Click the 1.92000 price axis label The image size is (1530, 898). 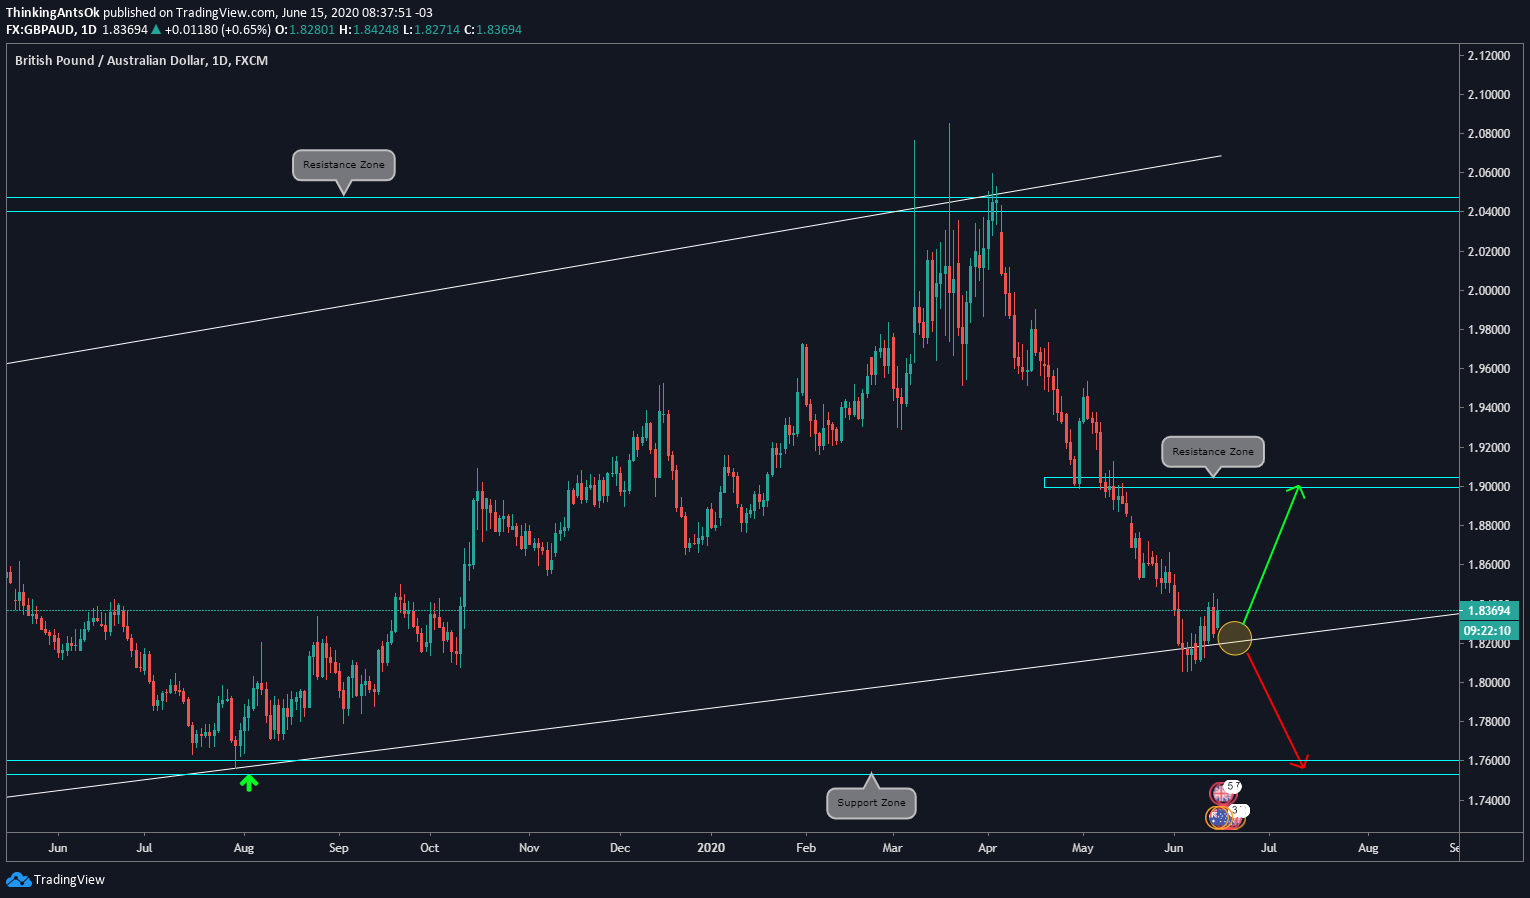(1488, 447)
